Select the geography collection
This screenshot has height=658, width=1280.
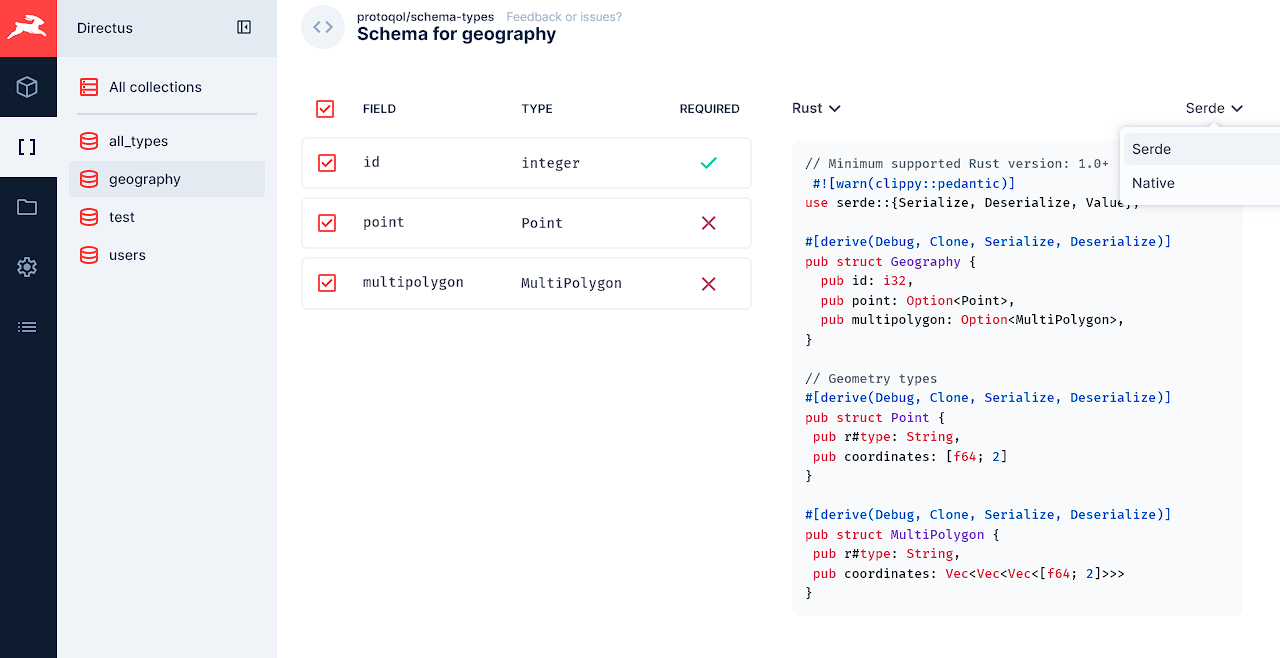(x=167, y=179)
